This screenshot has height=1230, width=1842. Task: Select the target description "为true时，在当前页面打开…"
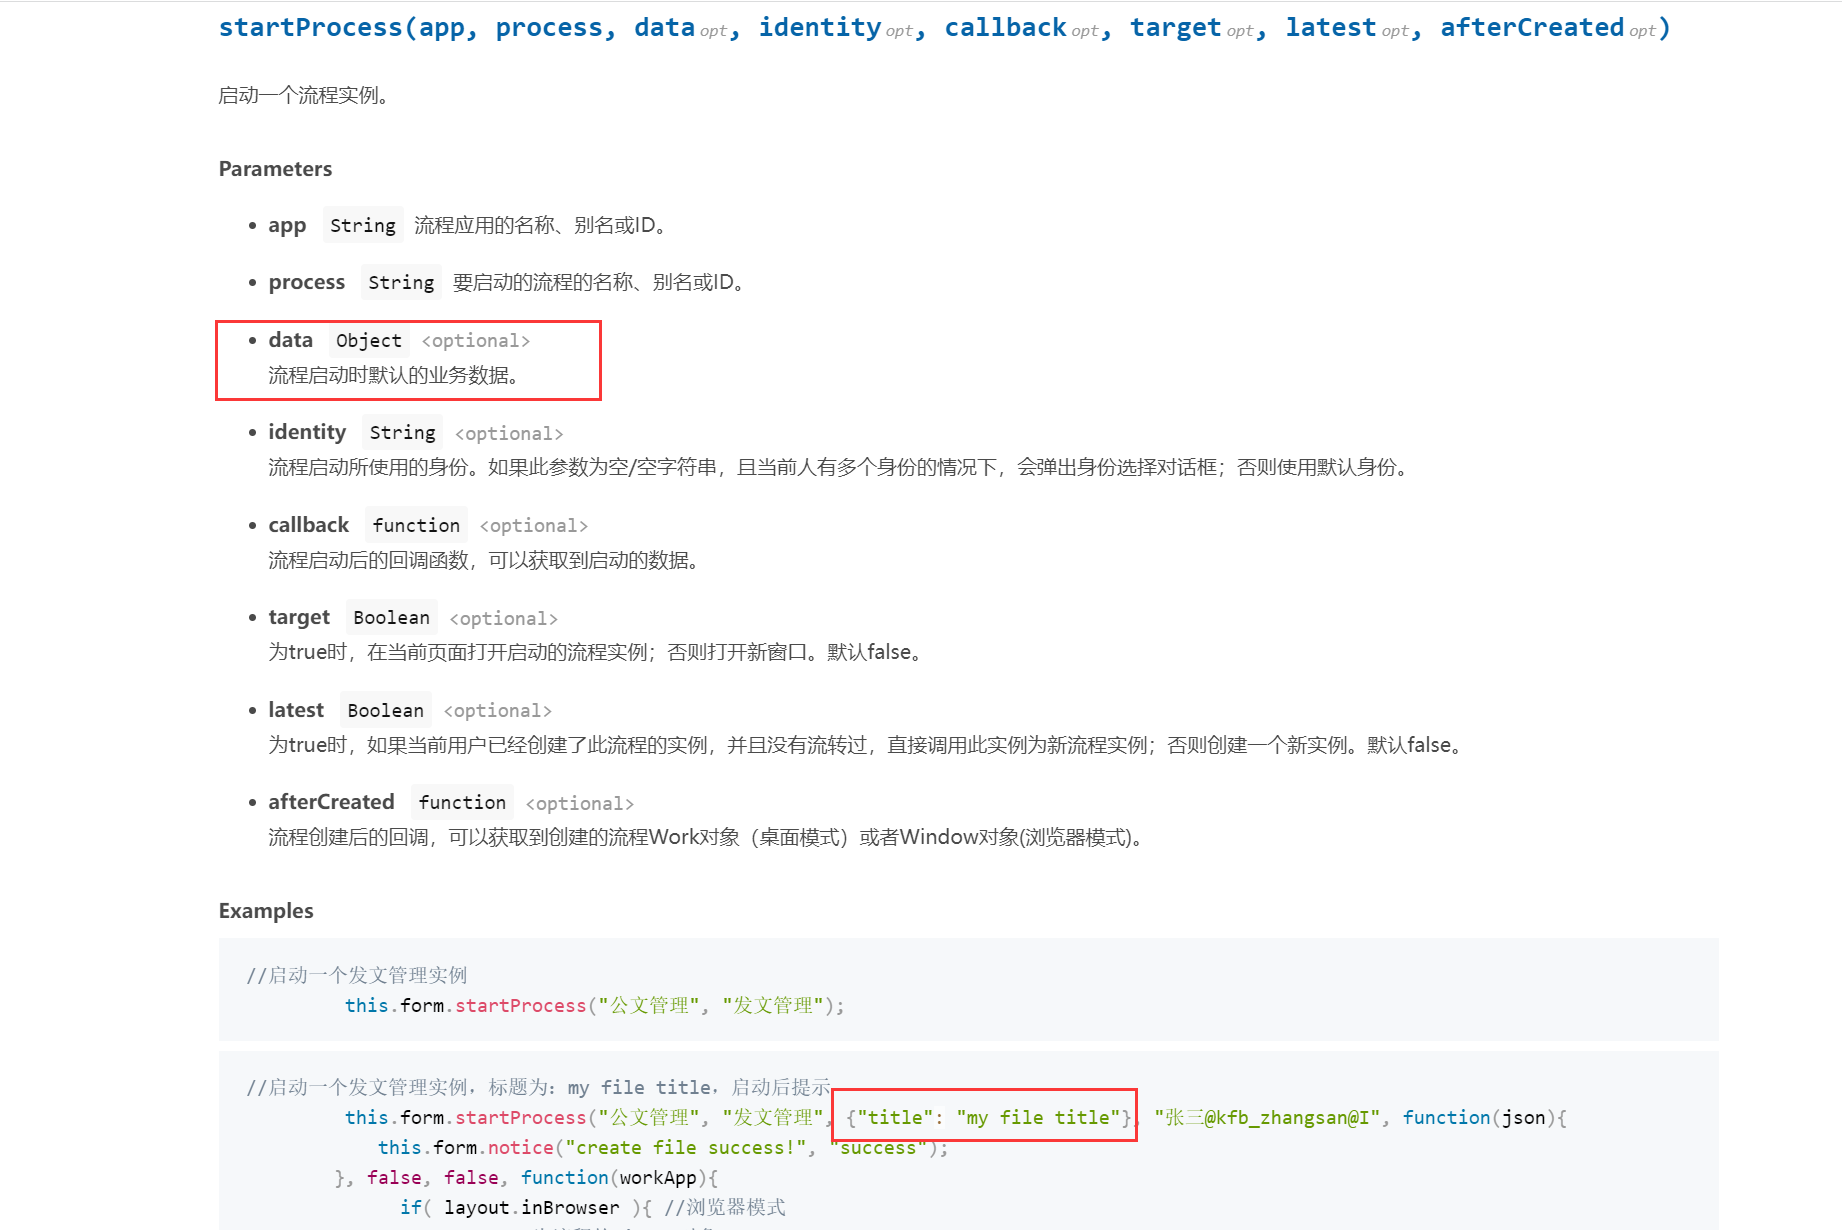coord(598,653)
